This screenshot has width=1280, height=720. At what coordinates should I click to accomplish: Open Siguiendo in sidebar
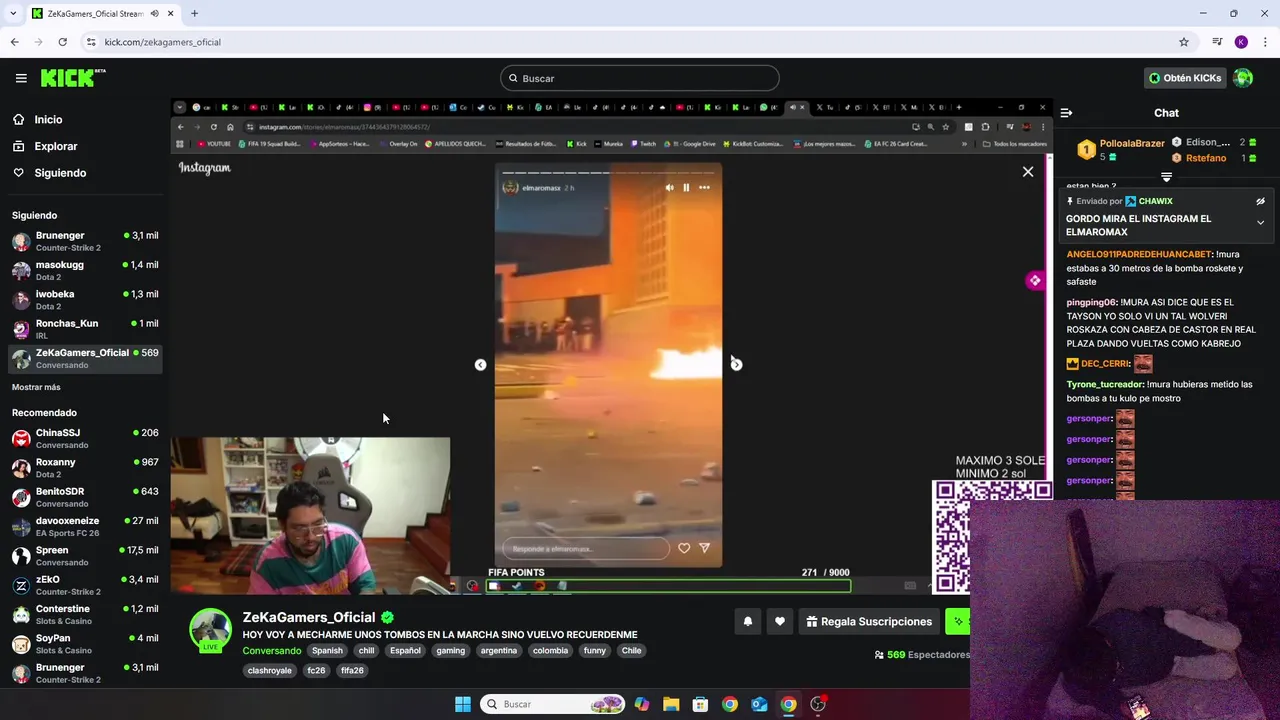click(60, 173)
